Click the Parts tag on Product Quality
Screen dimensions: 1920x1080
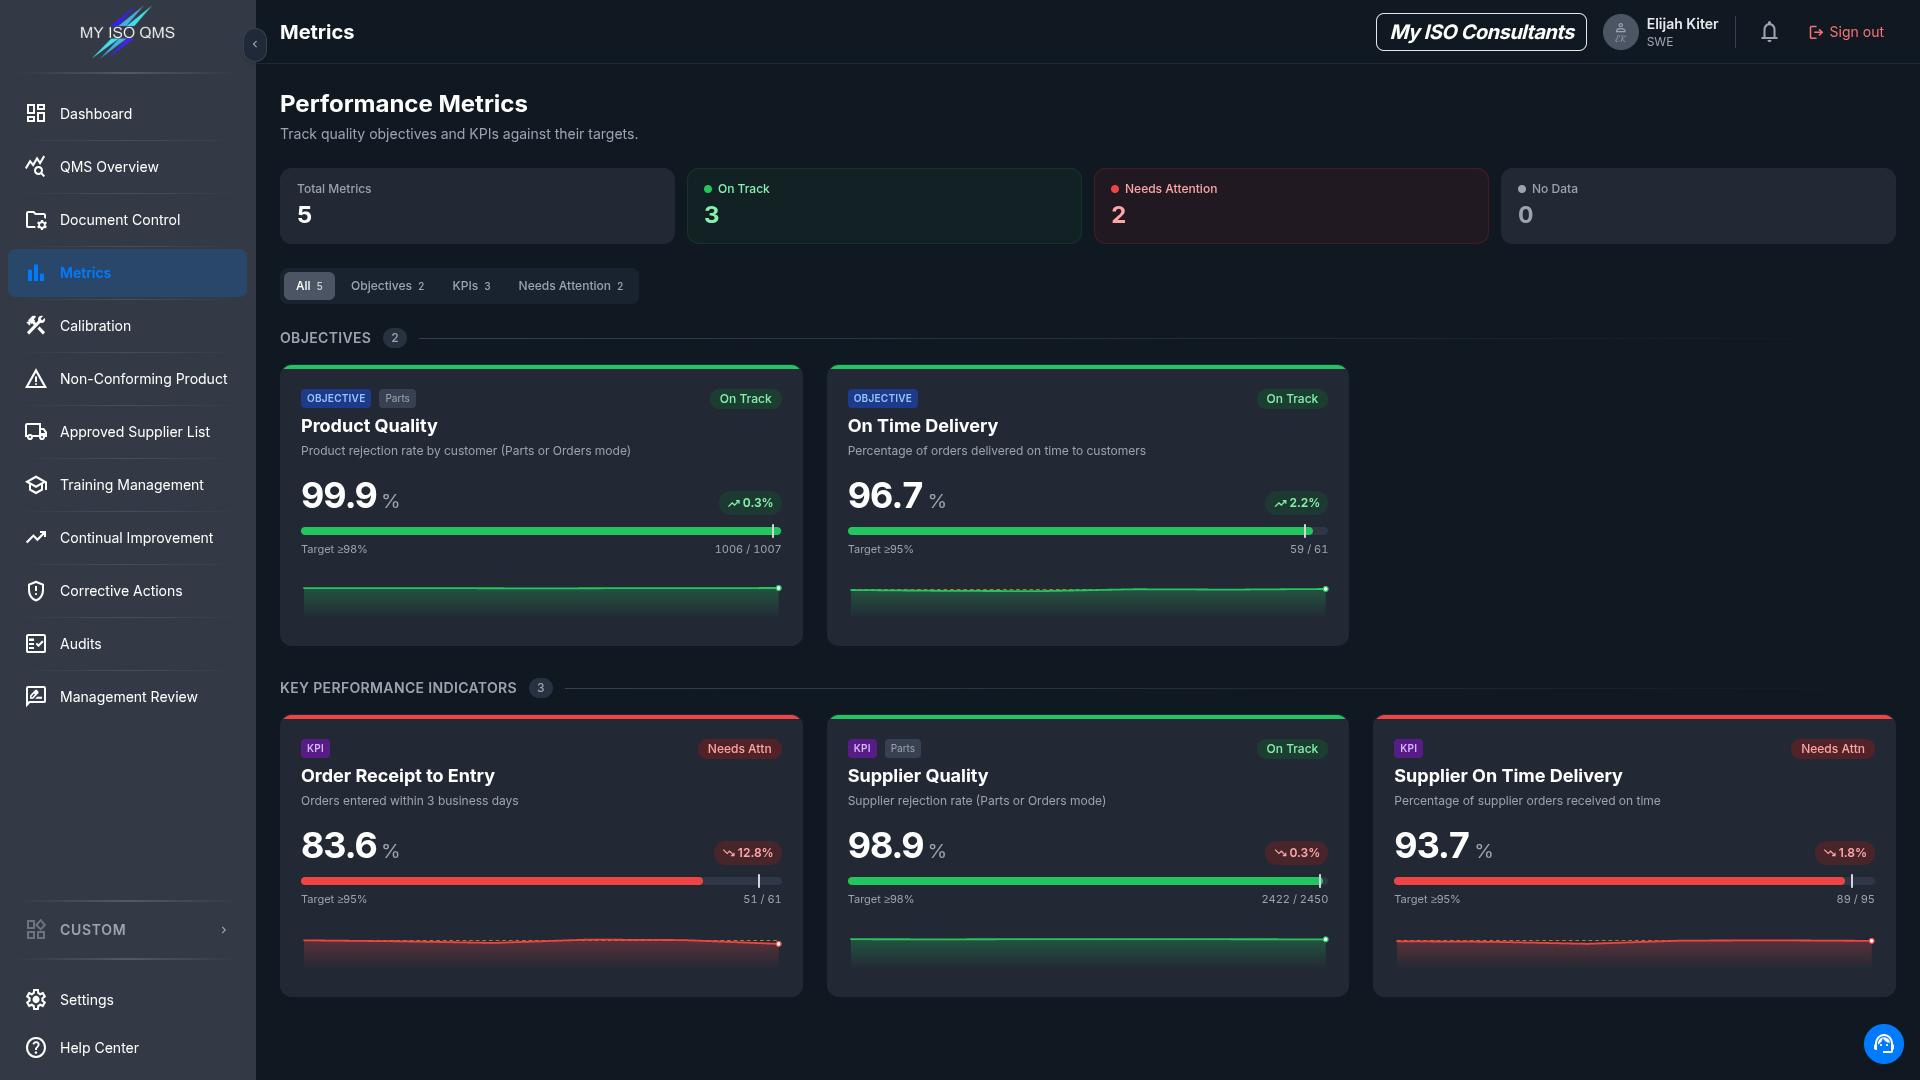click(397, 398)
